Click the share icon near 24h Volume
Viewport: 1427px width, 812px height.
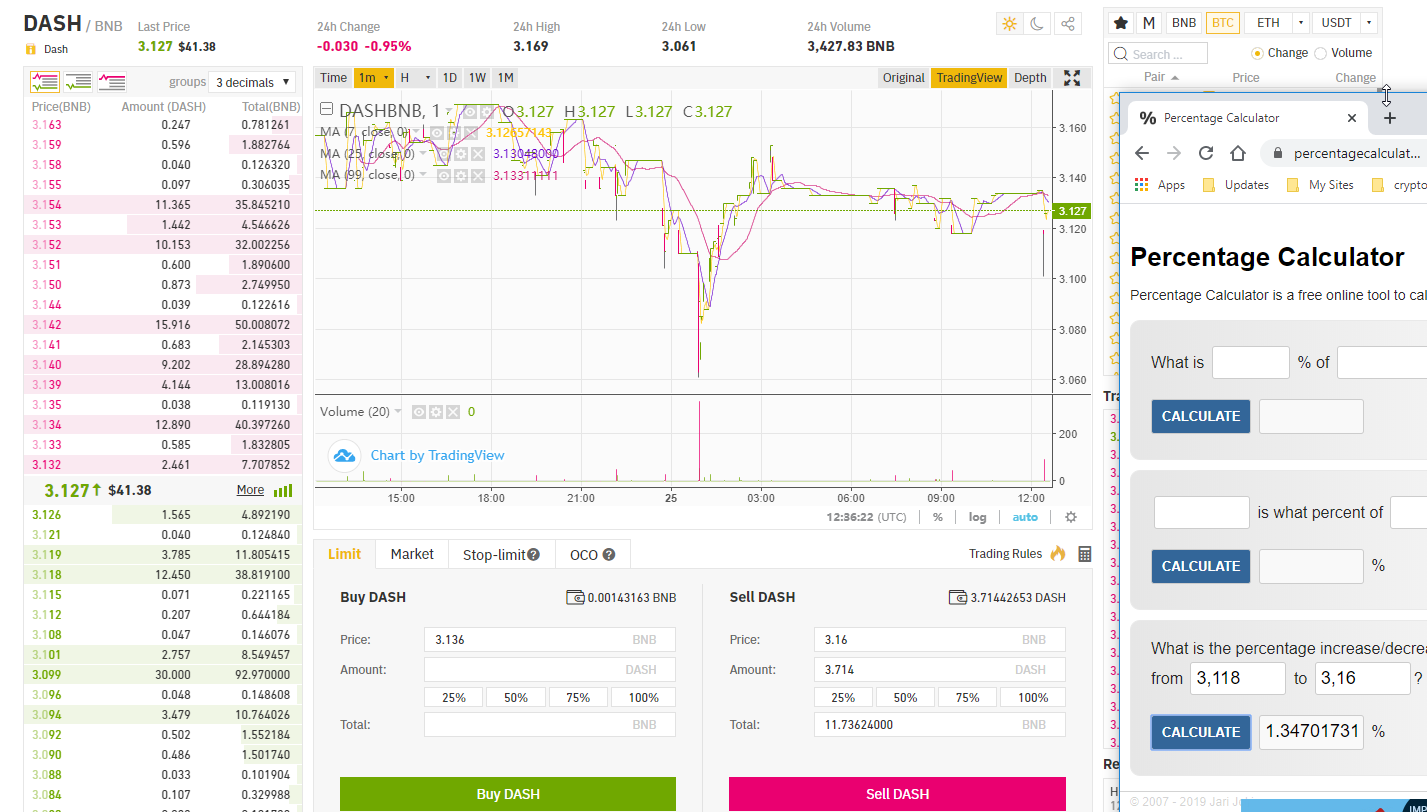[1068, 24]
